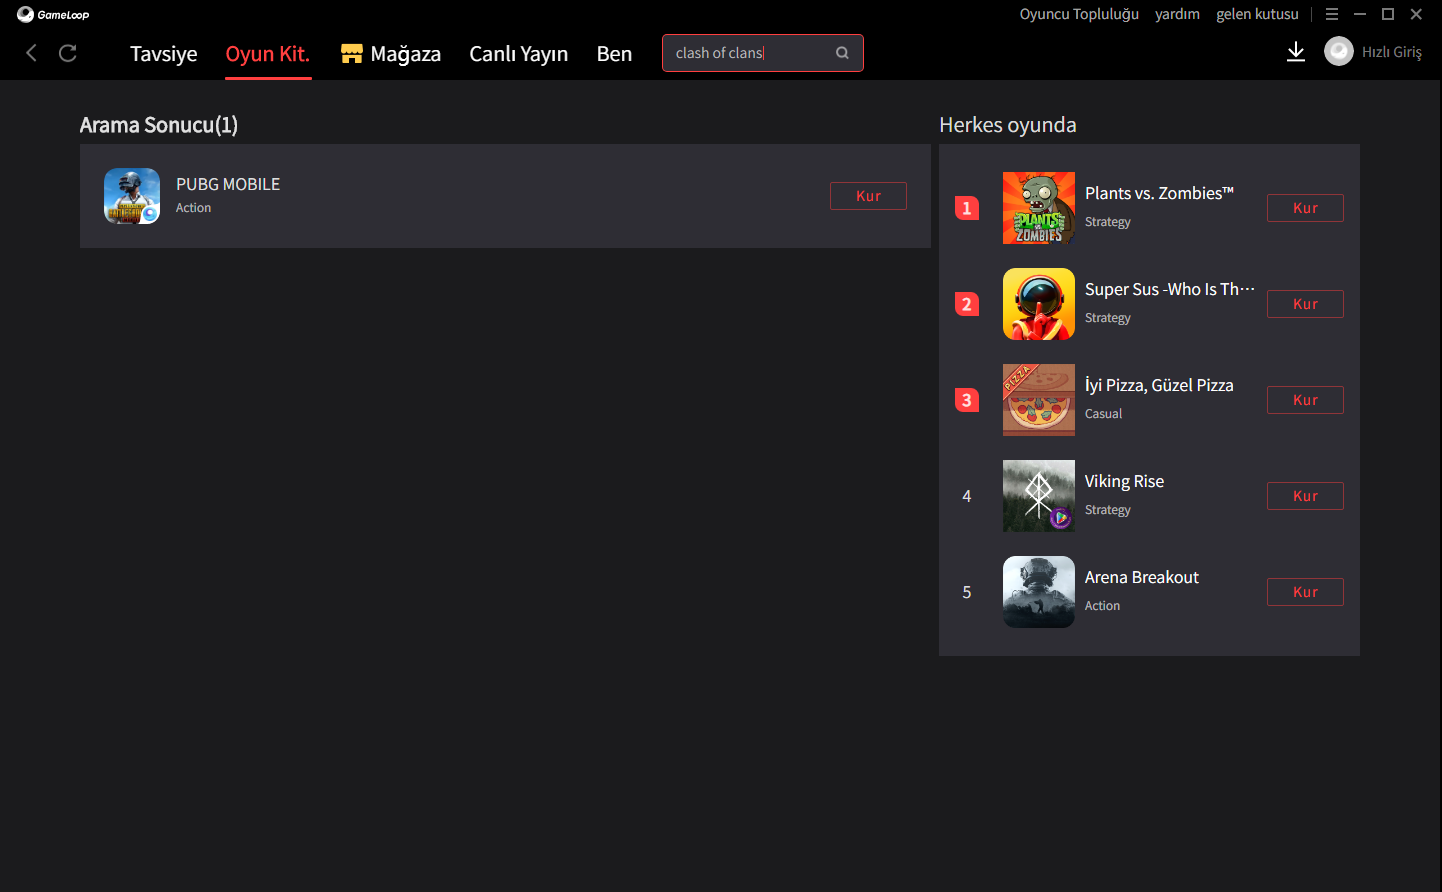This screenshot has height=892, width=1442.
Task: Click the Arama Sonucu(1) heading
Action: click(x=159, y=125)
